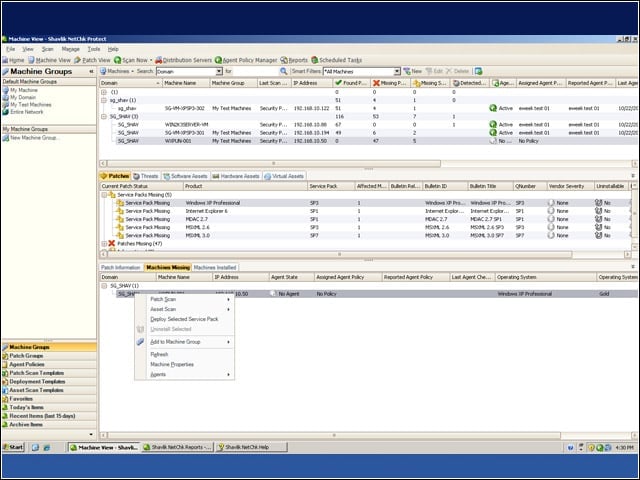Switch to the Threats tab
Viewport: 640px width, 480px height.
[x=146, y=176]
